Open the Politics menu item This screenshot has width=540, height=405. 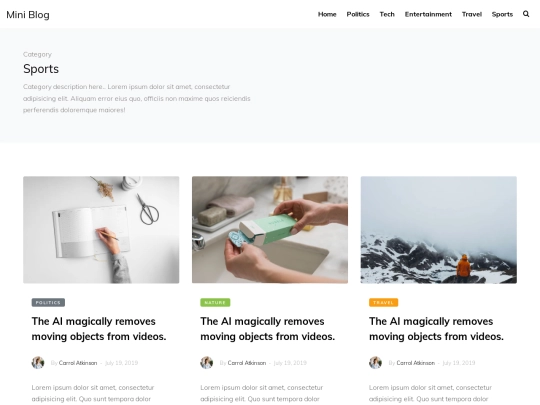(358, 14)
